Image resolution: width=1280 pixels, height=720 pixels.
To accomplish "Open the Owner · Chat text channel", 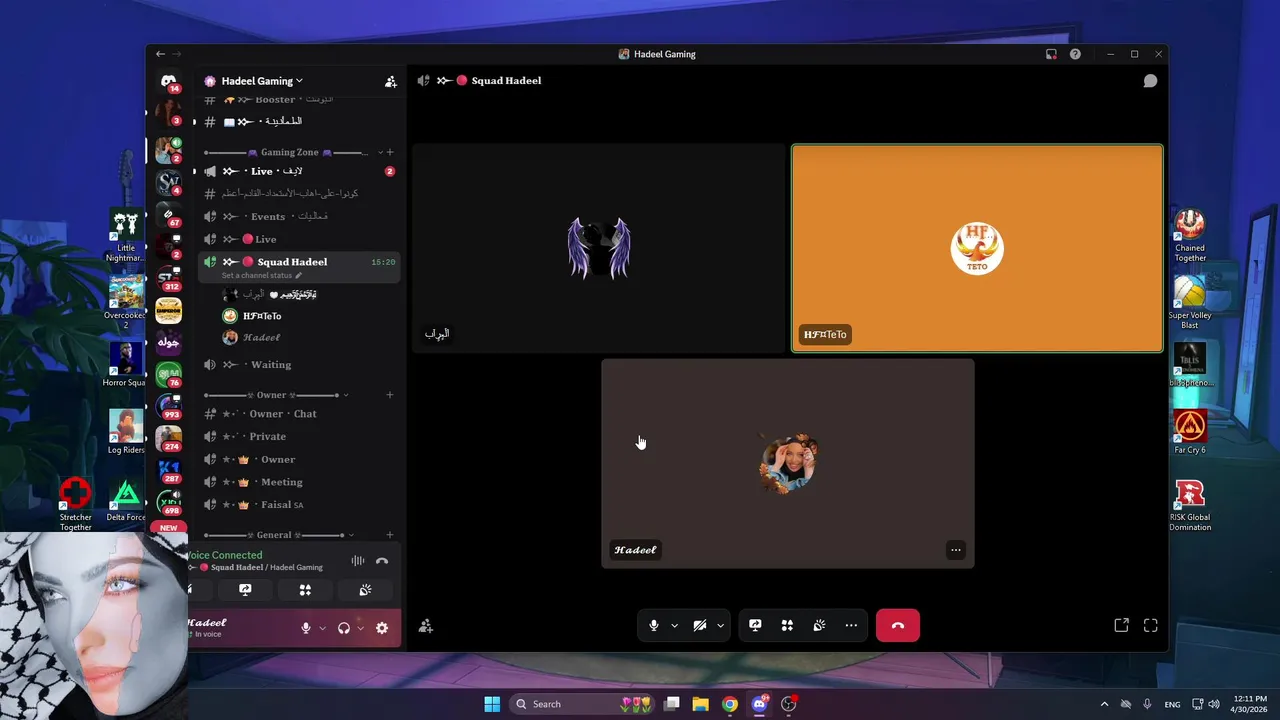I will point(298,413).
